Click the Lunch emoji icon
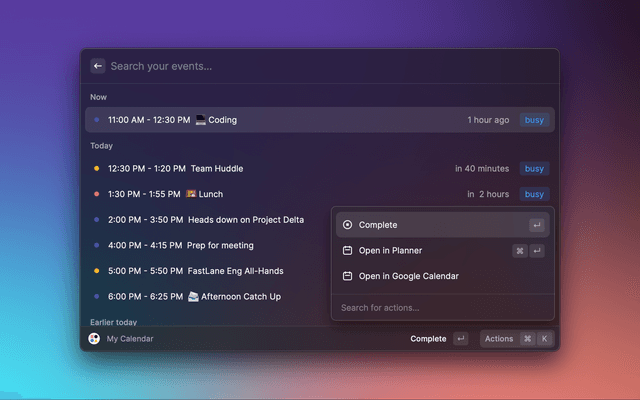 [191, 194]
